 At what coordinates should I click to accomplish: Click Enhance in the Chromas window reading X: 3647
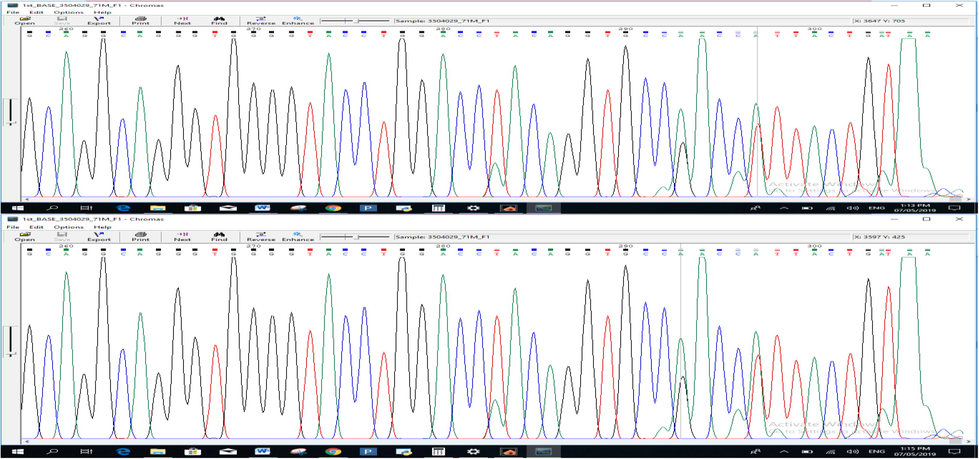298,21
